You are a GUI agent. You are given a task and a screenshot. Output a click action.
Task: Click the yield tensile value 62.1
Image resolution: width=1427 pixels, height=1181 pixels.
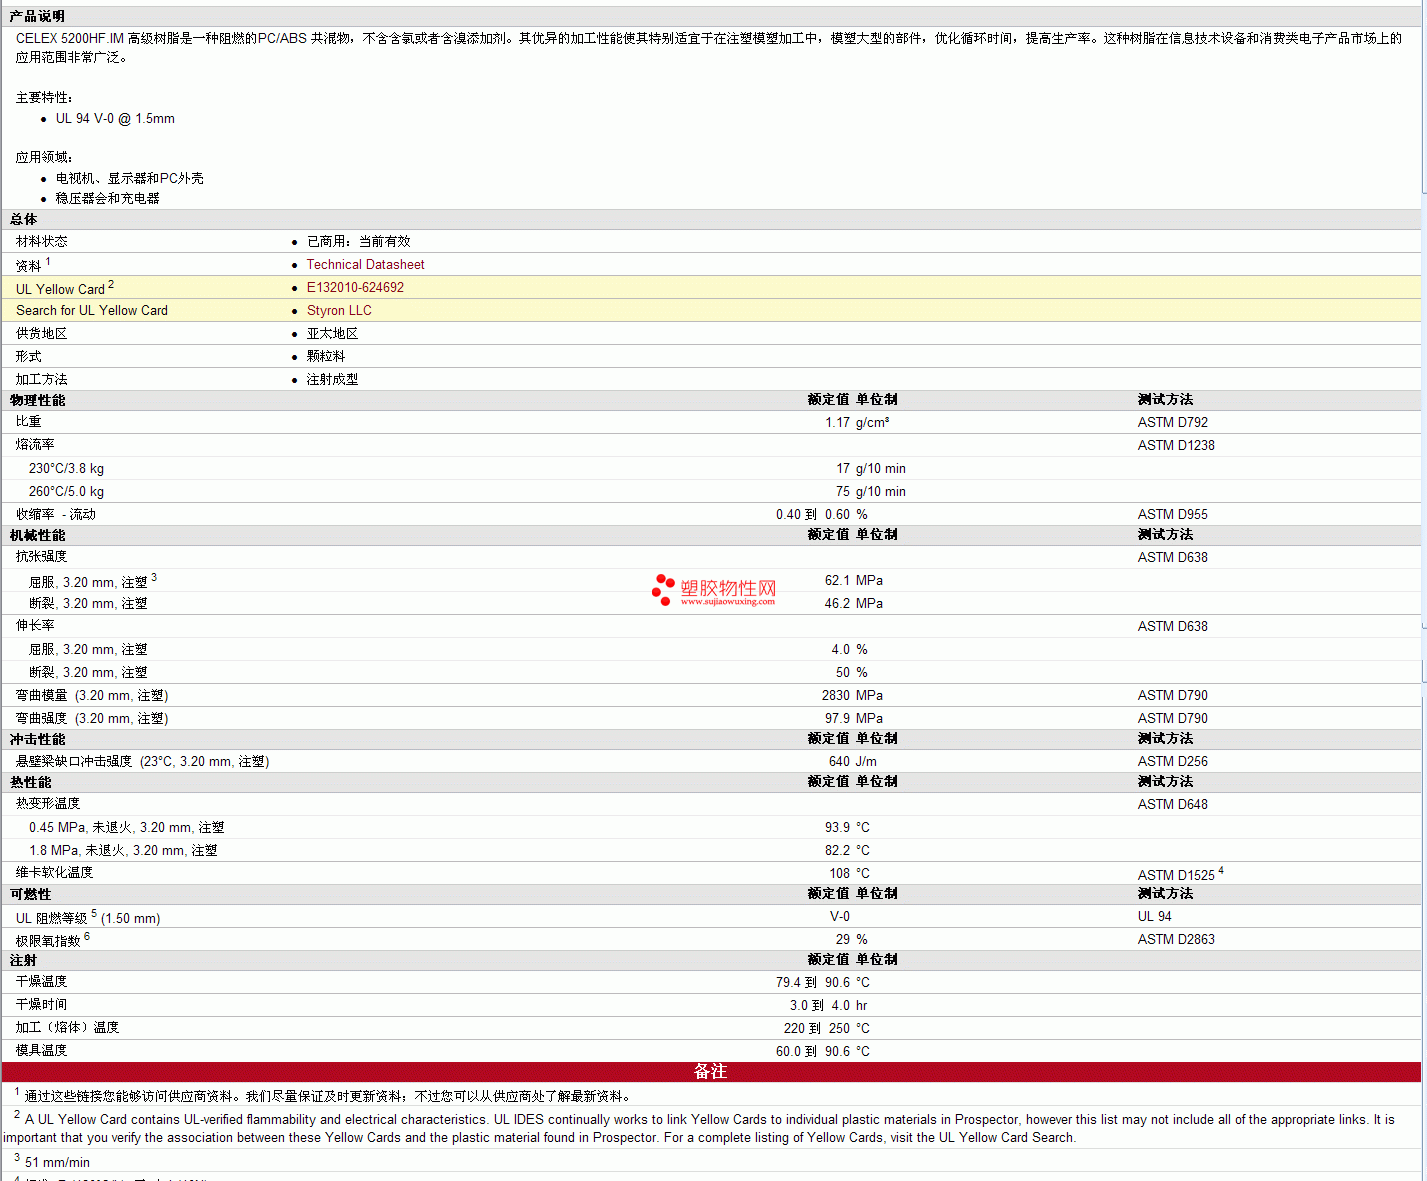pyautogui.click(x=837, y=581)
